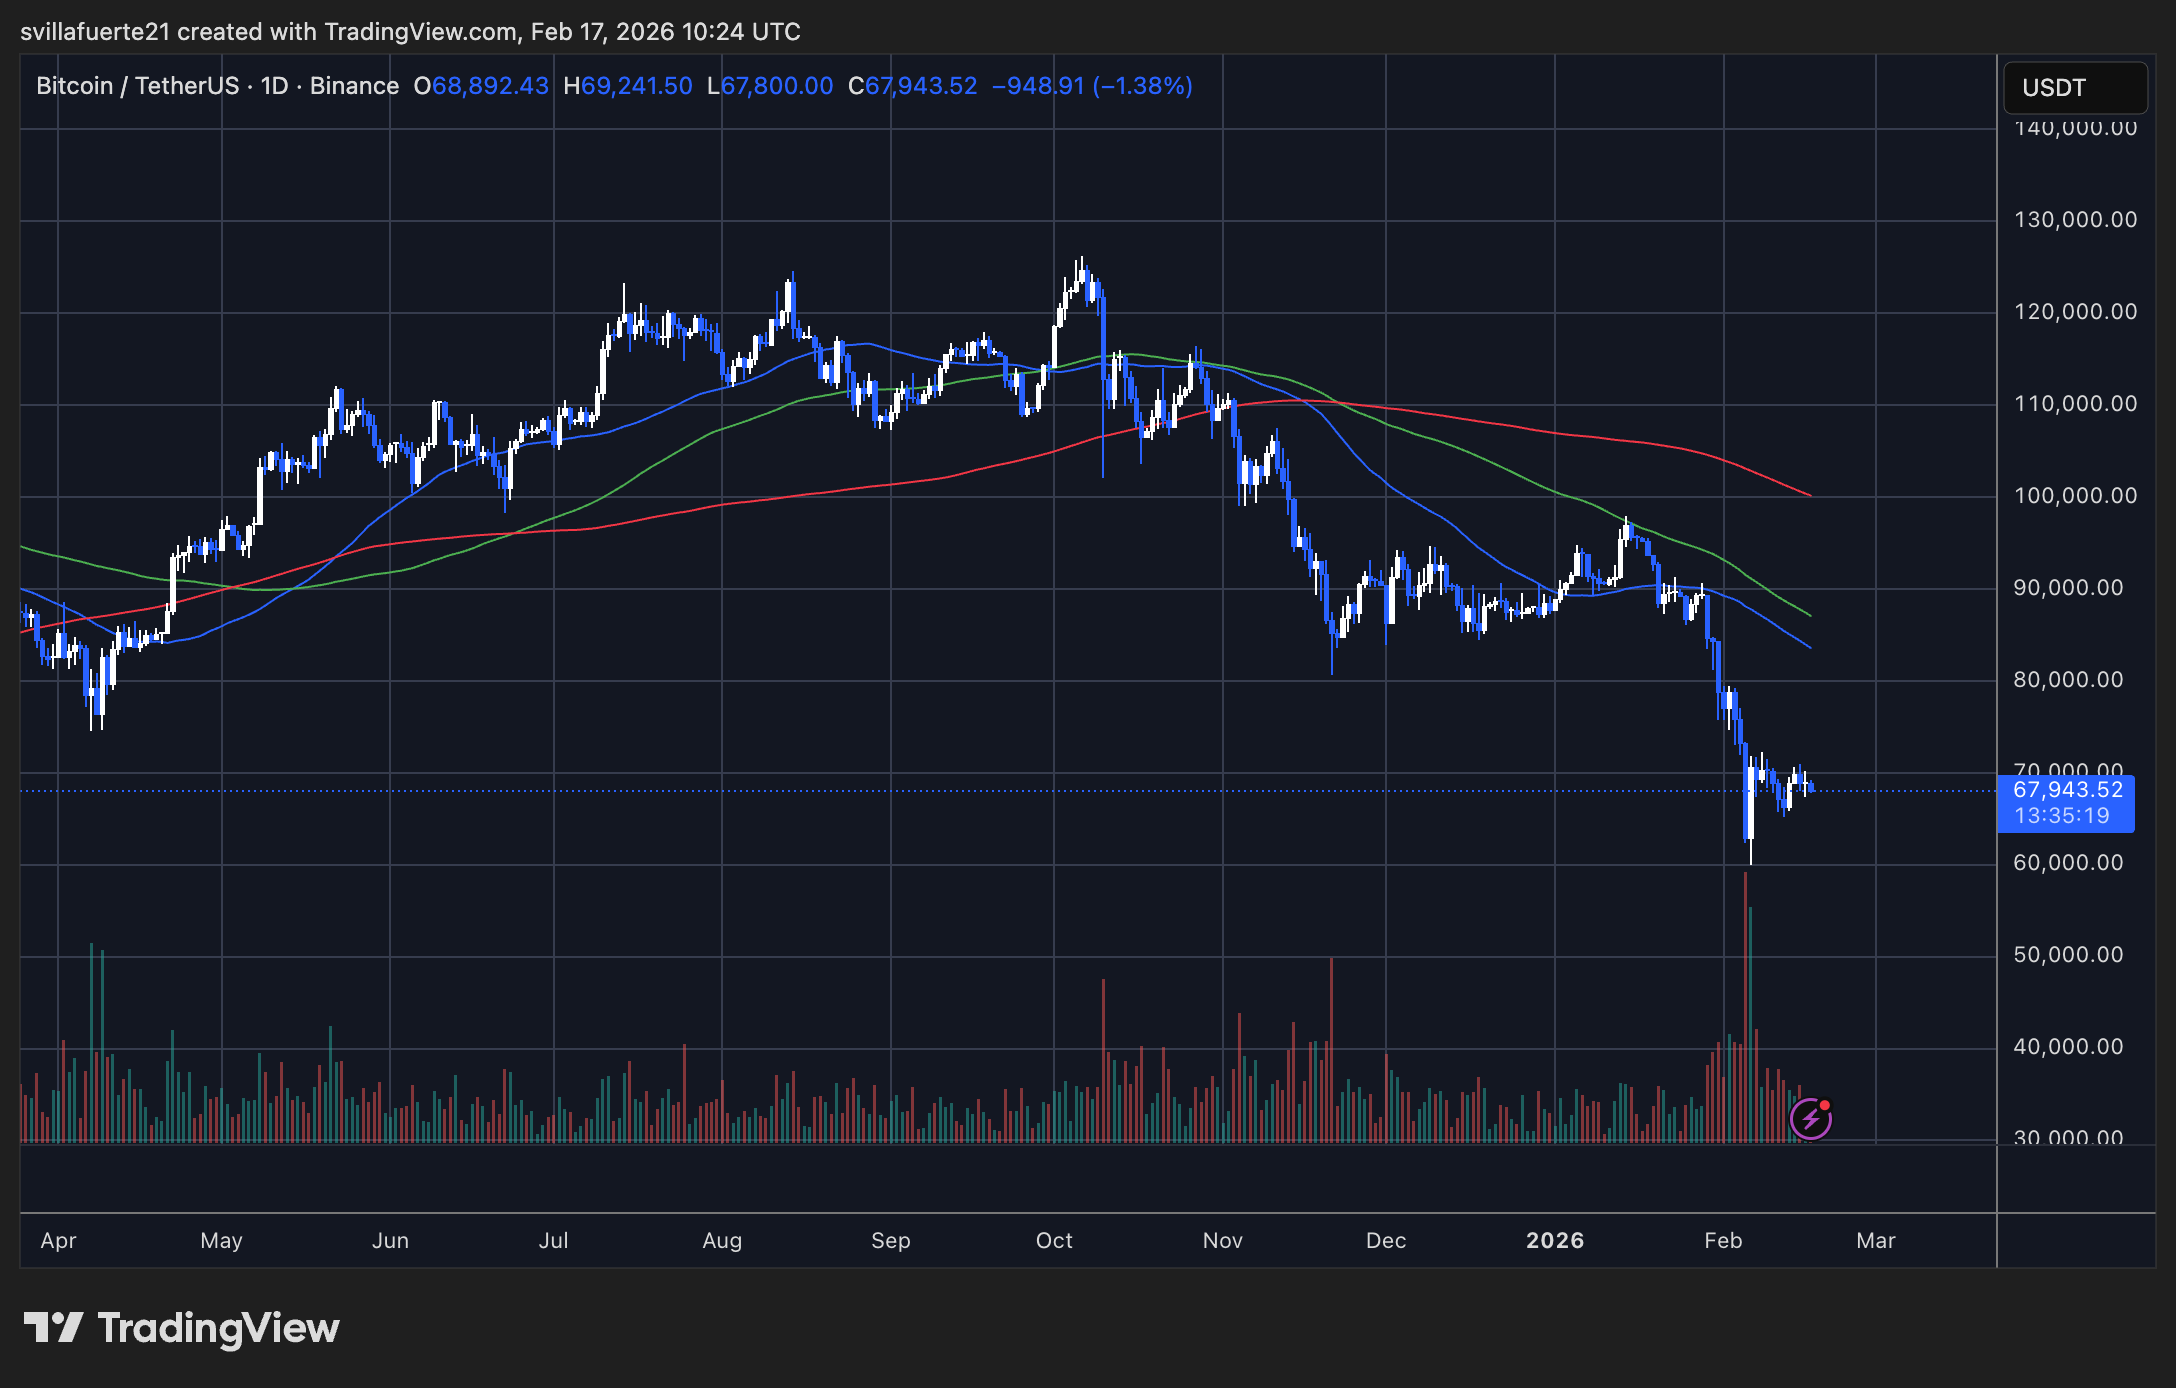Click the svillafuerte21 TradingView.com attribution text

click(x=410, y=32)
